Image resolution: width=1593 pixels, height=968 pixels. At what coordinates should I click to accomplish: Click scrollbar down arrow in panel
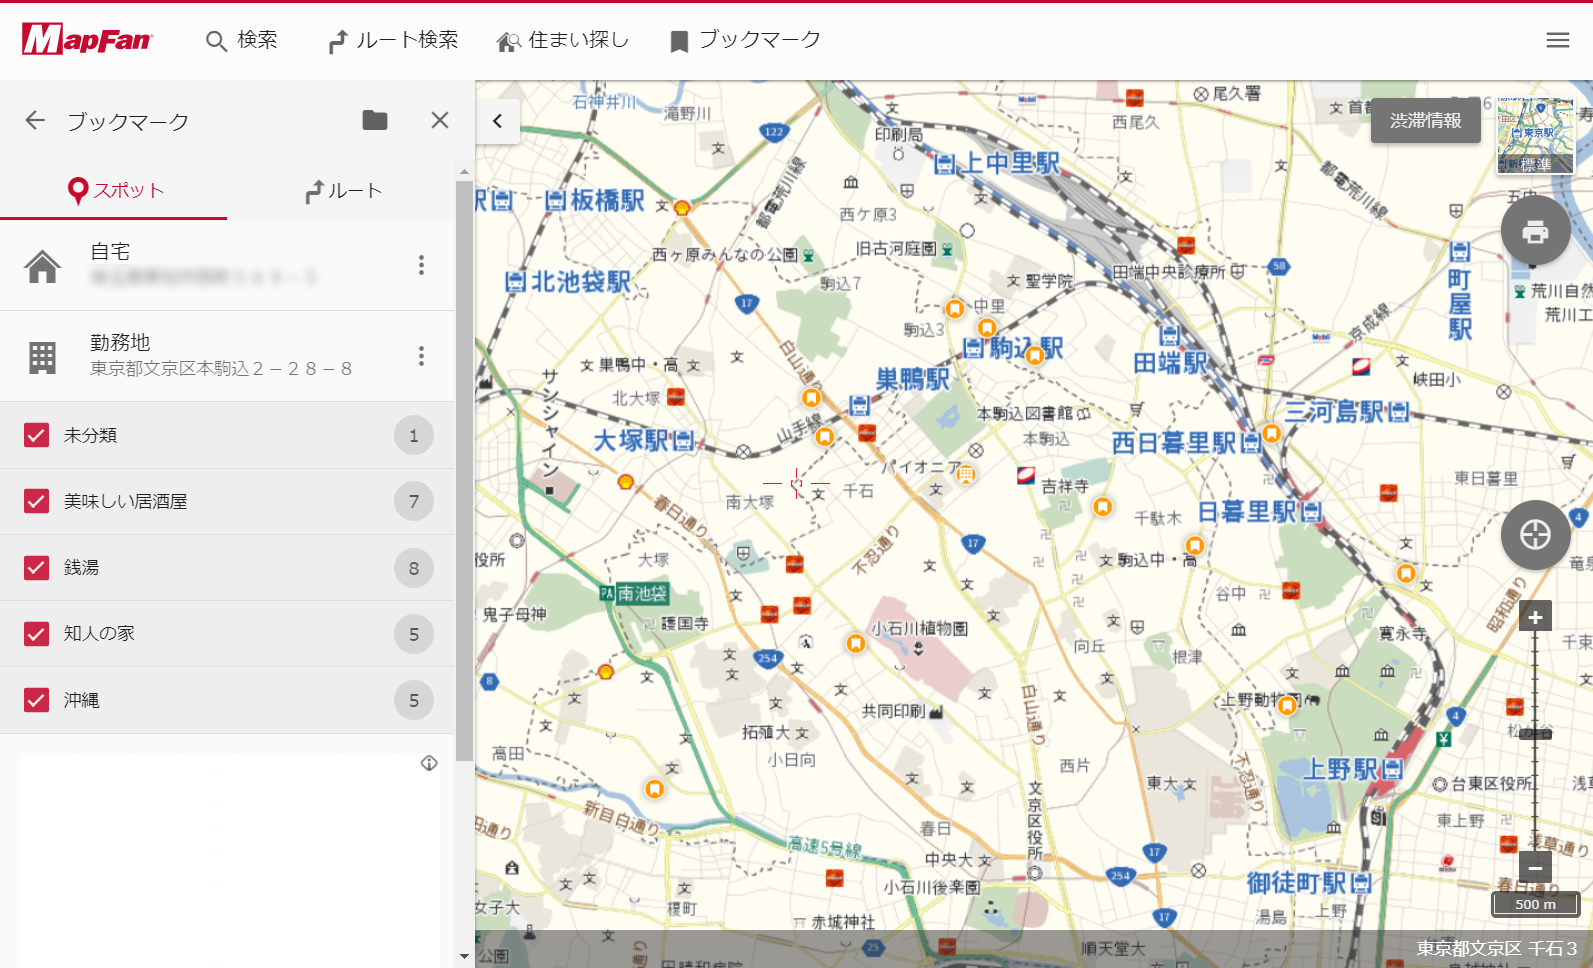pyautogui.click(x=464, y=956)
